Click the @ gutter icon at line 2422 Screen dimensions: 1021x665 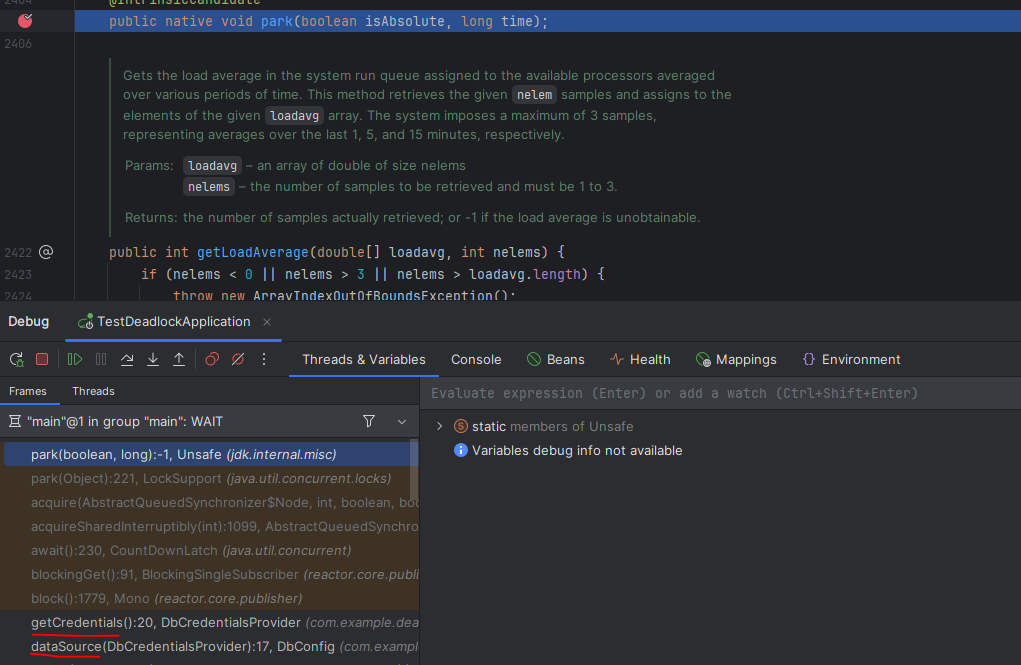[46, 252]
